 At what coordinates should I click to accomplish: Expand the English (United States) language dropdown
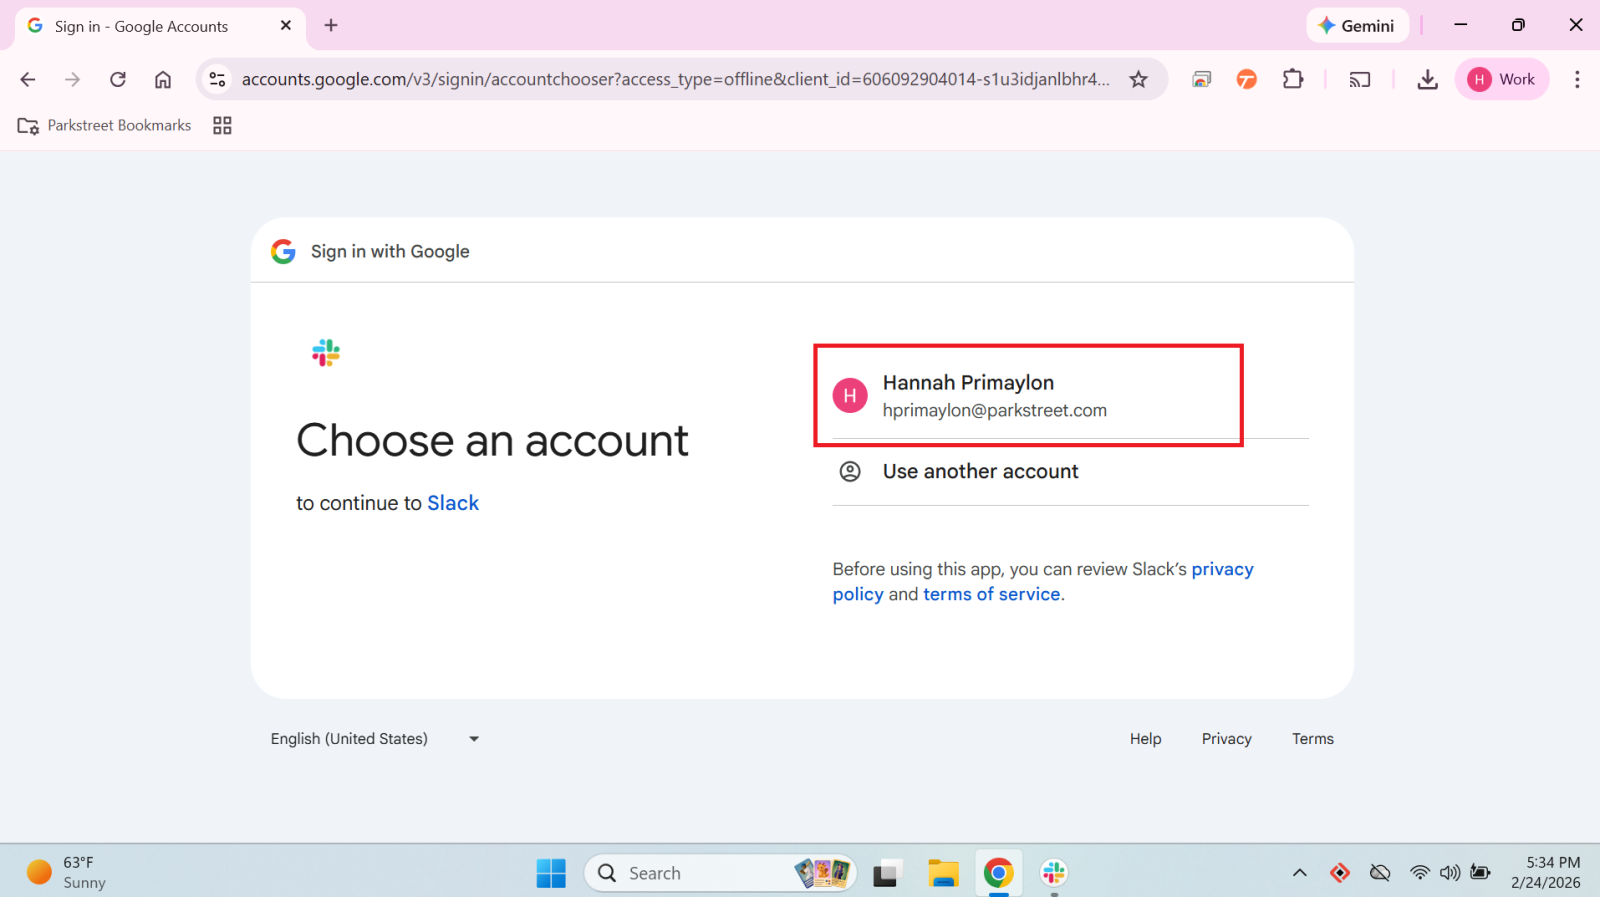pos(375,739)
